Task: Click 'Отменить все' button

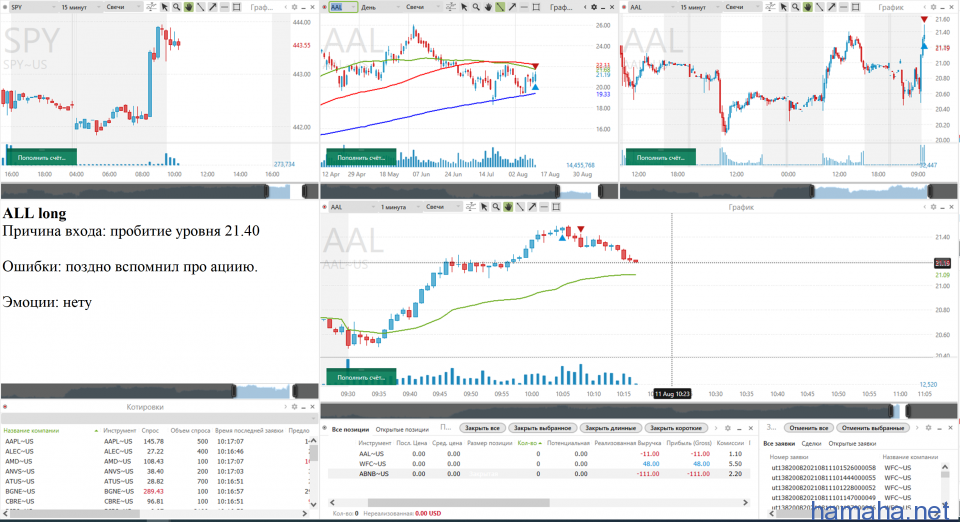Action: (809, 428)
